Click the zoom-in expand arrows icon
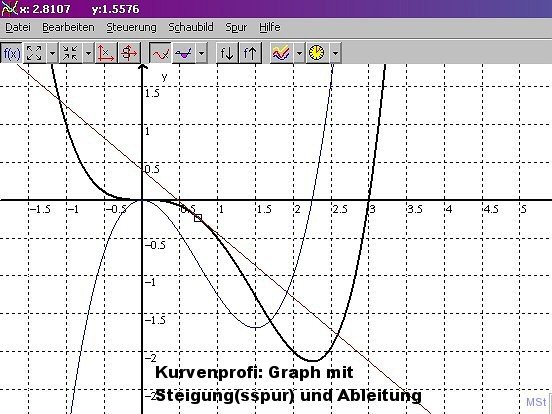The width and height of the screenshot is (552, 414). 34,53
